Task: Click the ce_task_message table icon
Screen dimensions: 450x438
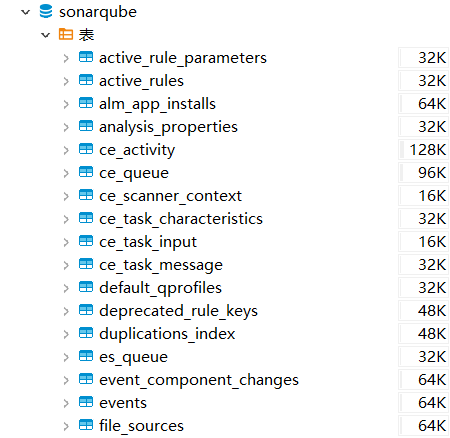Action: point(86,264)
